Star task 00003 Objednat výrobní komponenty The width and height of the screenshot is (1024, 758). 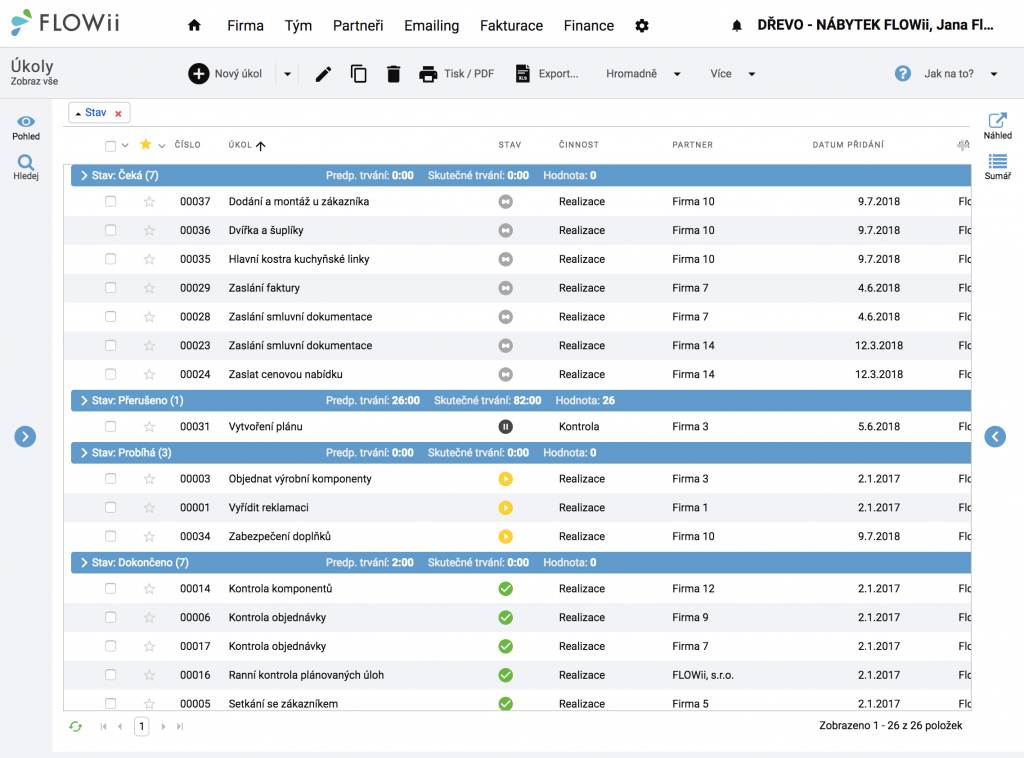click(150, 479)
